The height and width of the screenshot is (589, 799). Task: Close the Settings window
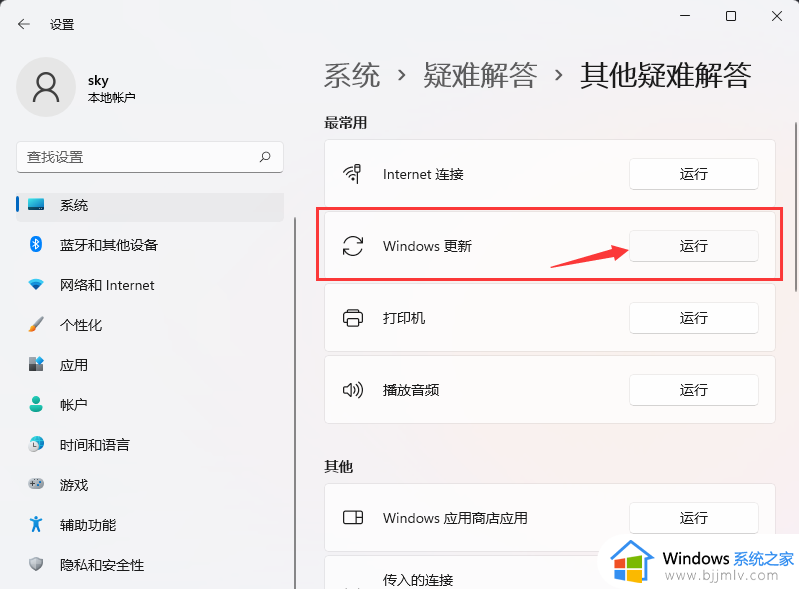click(777, 16)
